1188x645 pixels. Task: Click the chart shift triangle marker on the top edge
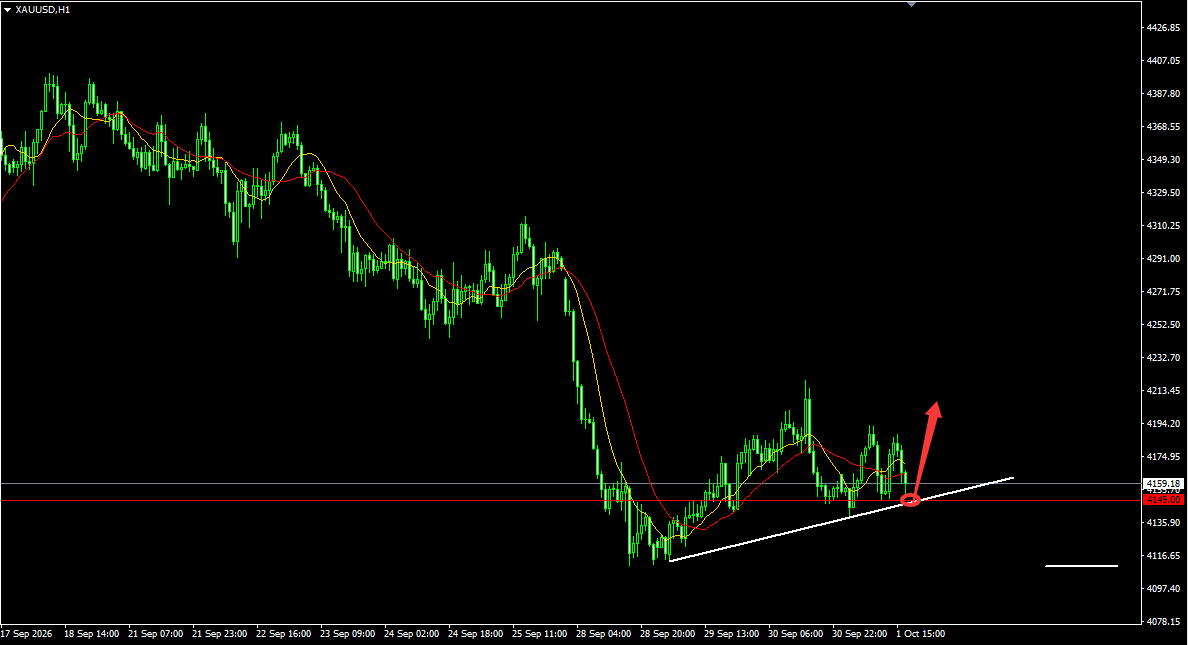911,5
